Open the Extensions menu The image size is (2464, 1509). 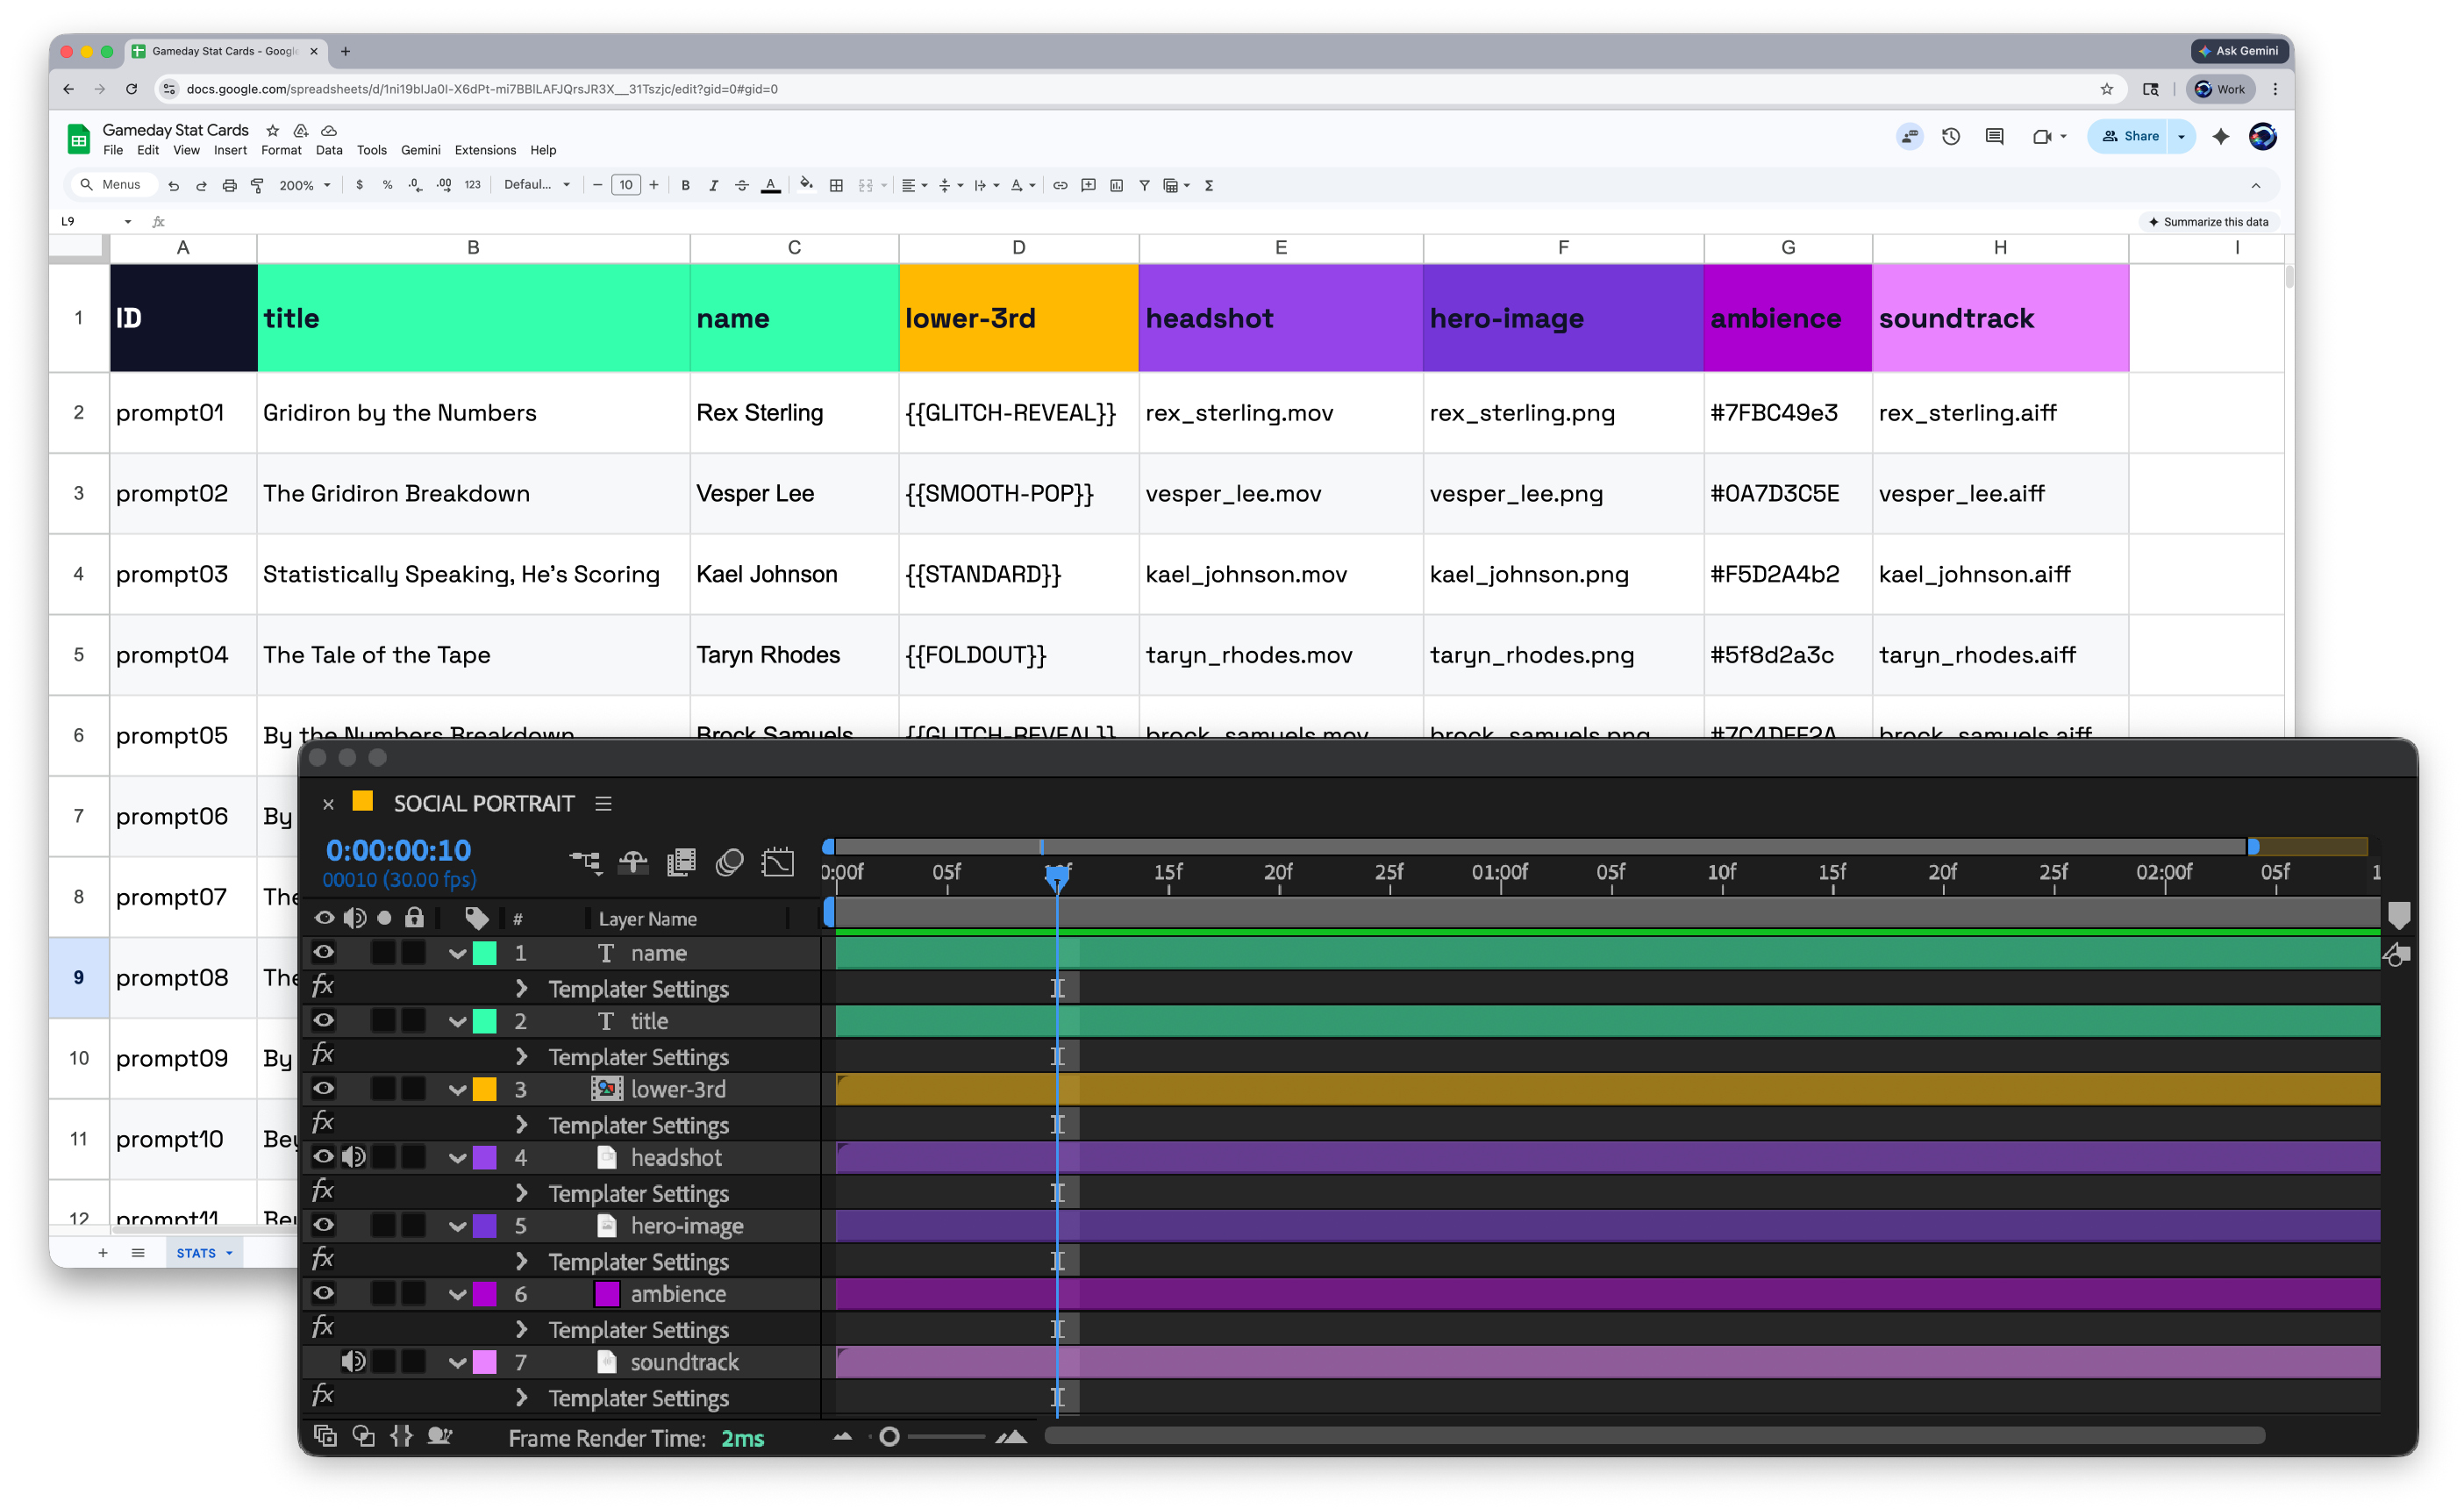484,150
